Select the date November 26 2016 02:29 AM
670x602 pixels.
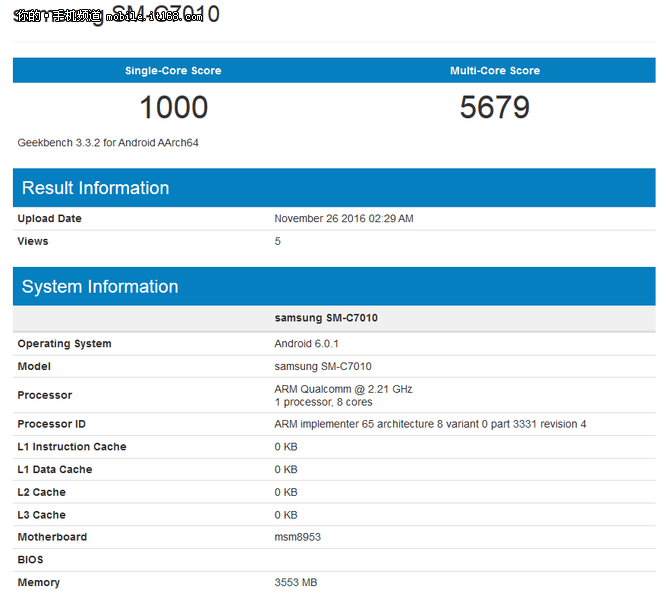[x=344, y=218]
